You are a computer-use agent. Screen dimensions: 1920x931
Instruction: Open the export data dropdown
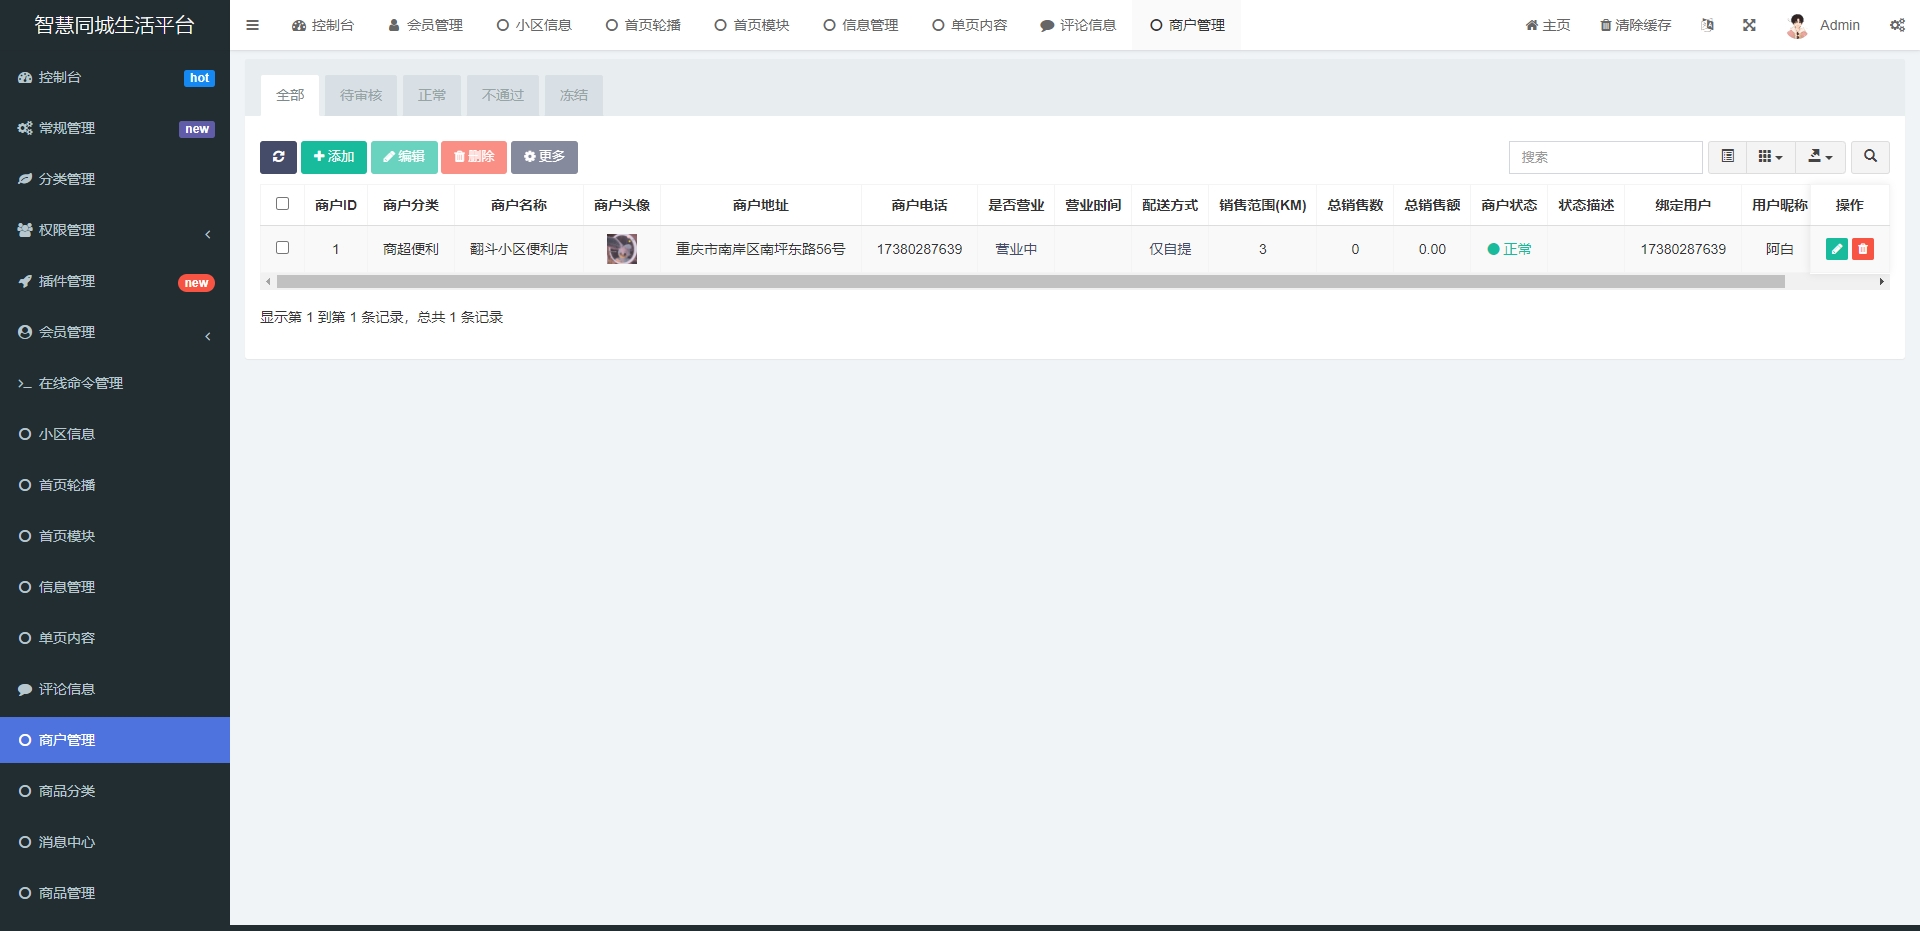pyautogui.click(x=1820, y=157)
